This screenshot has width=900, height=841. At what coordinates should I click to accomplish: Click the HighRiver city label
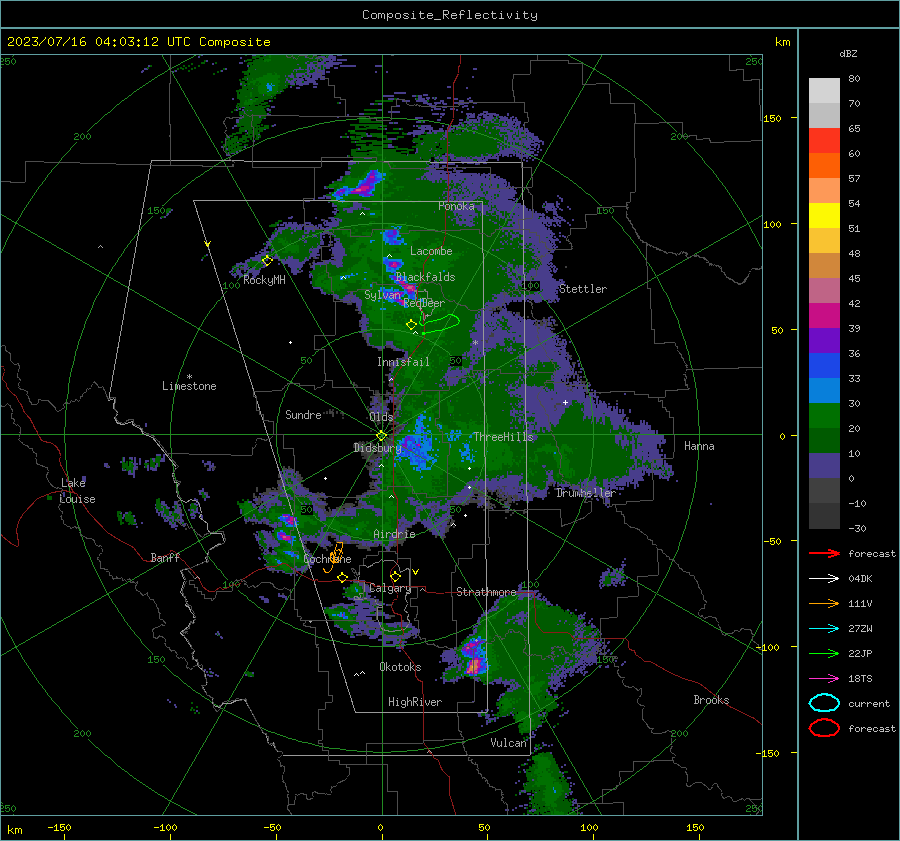pos(415,702)
